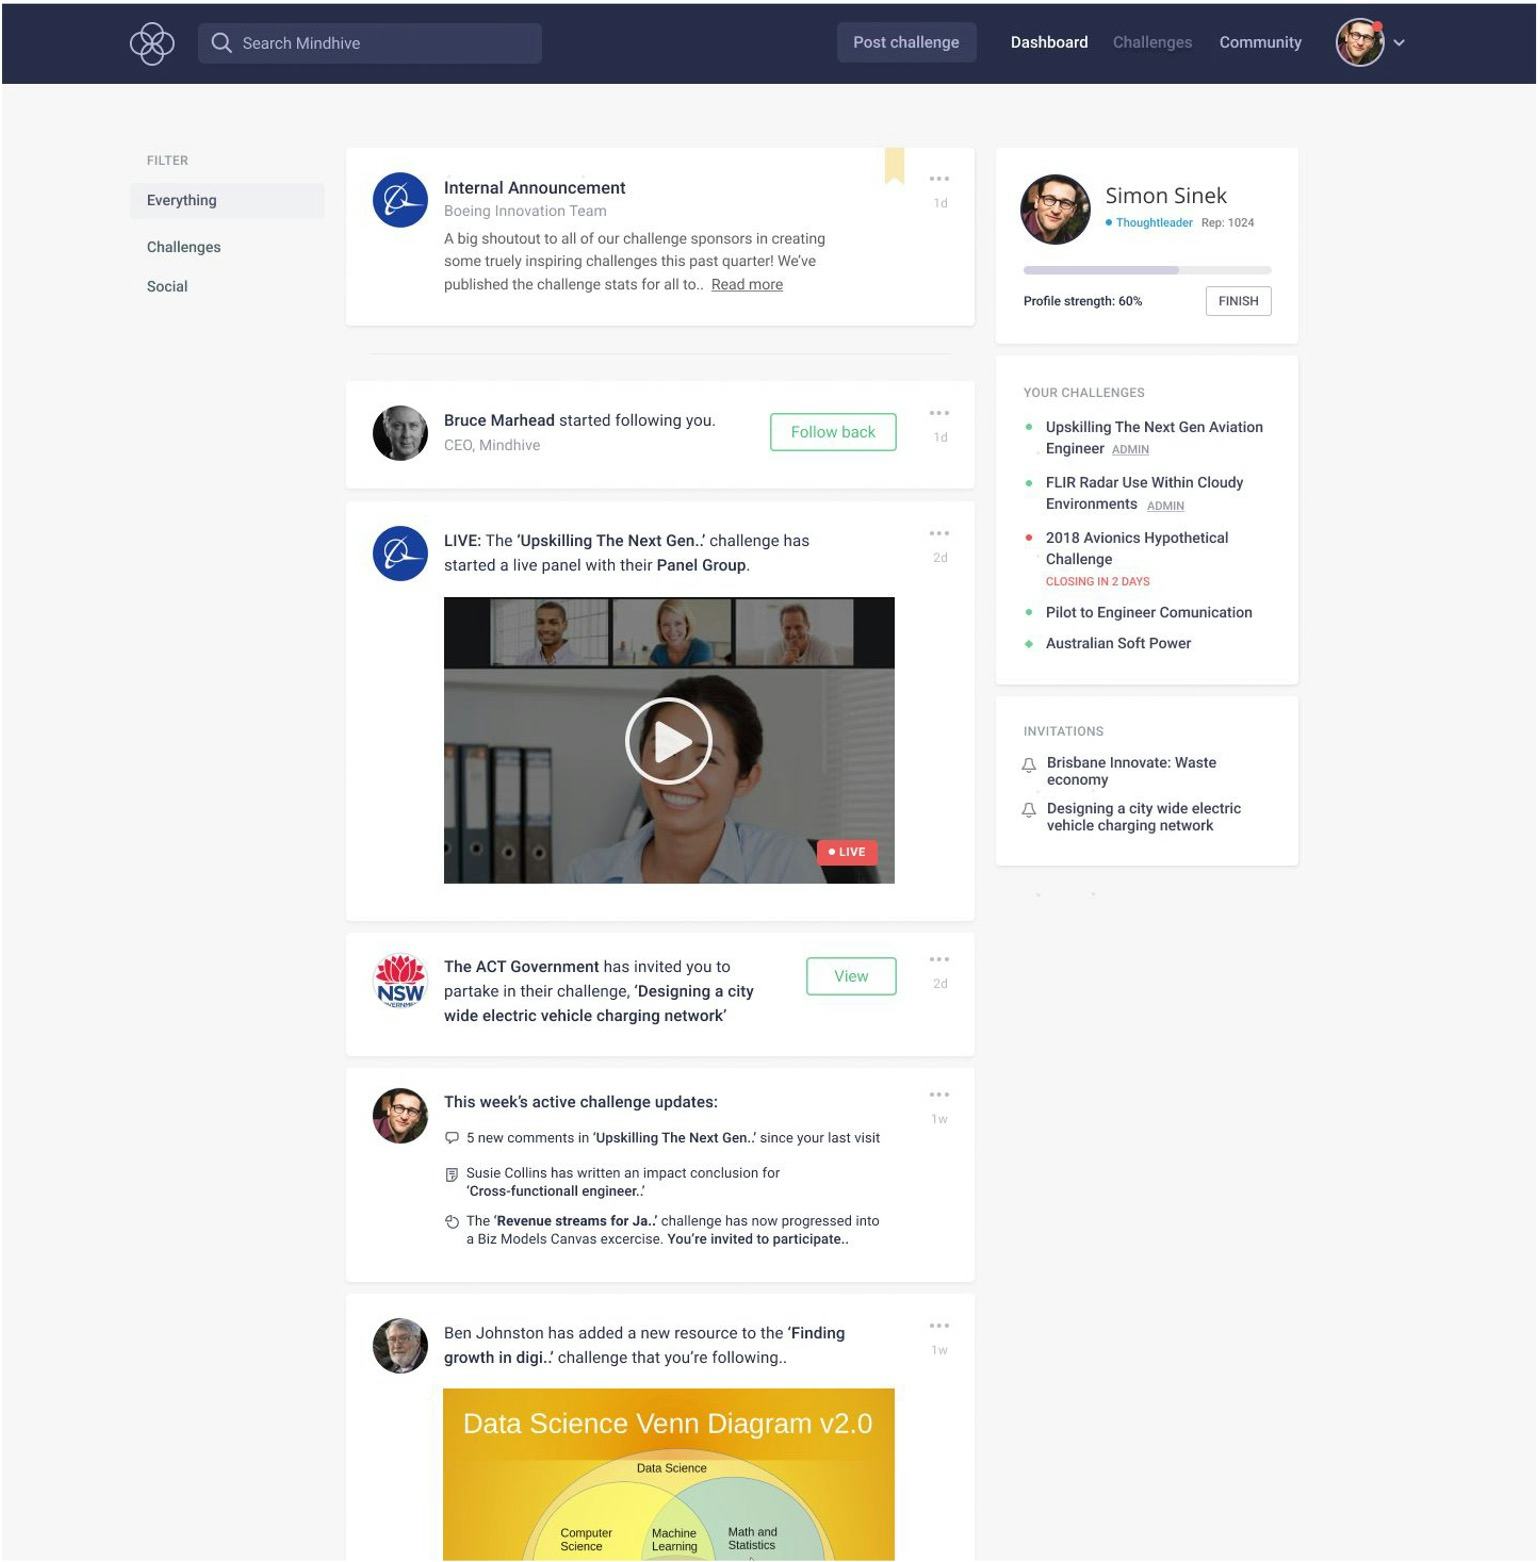Screen dimensions: 1540x1562
Task: Click the FINISH profile strength button
Action: pos(1238,300)
